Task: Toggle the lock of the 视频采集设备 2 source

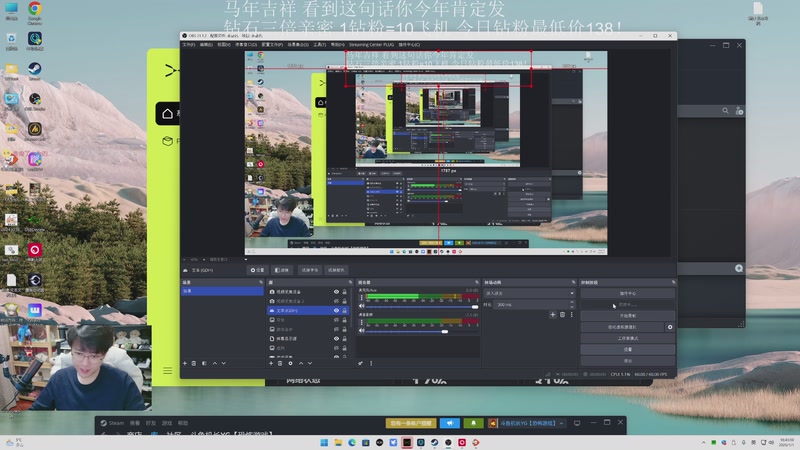Action: click(344, 301)
